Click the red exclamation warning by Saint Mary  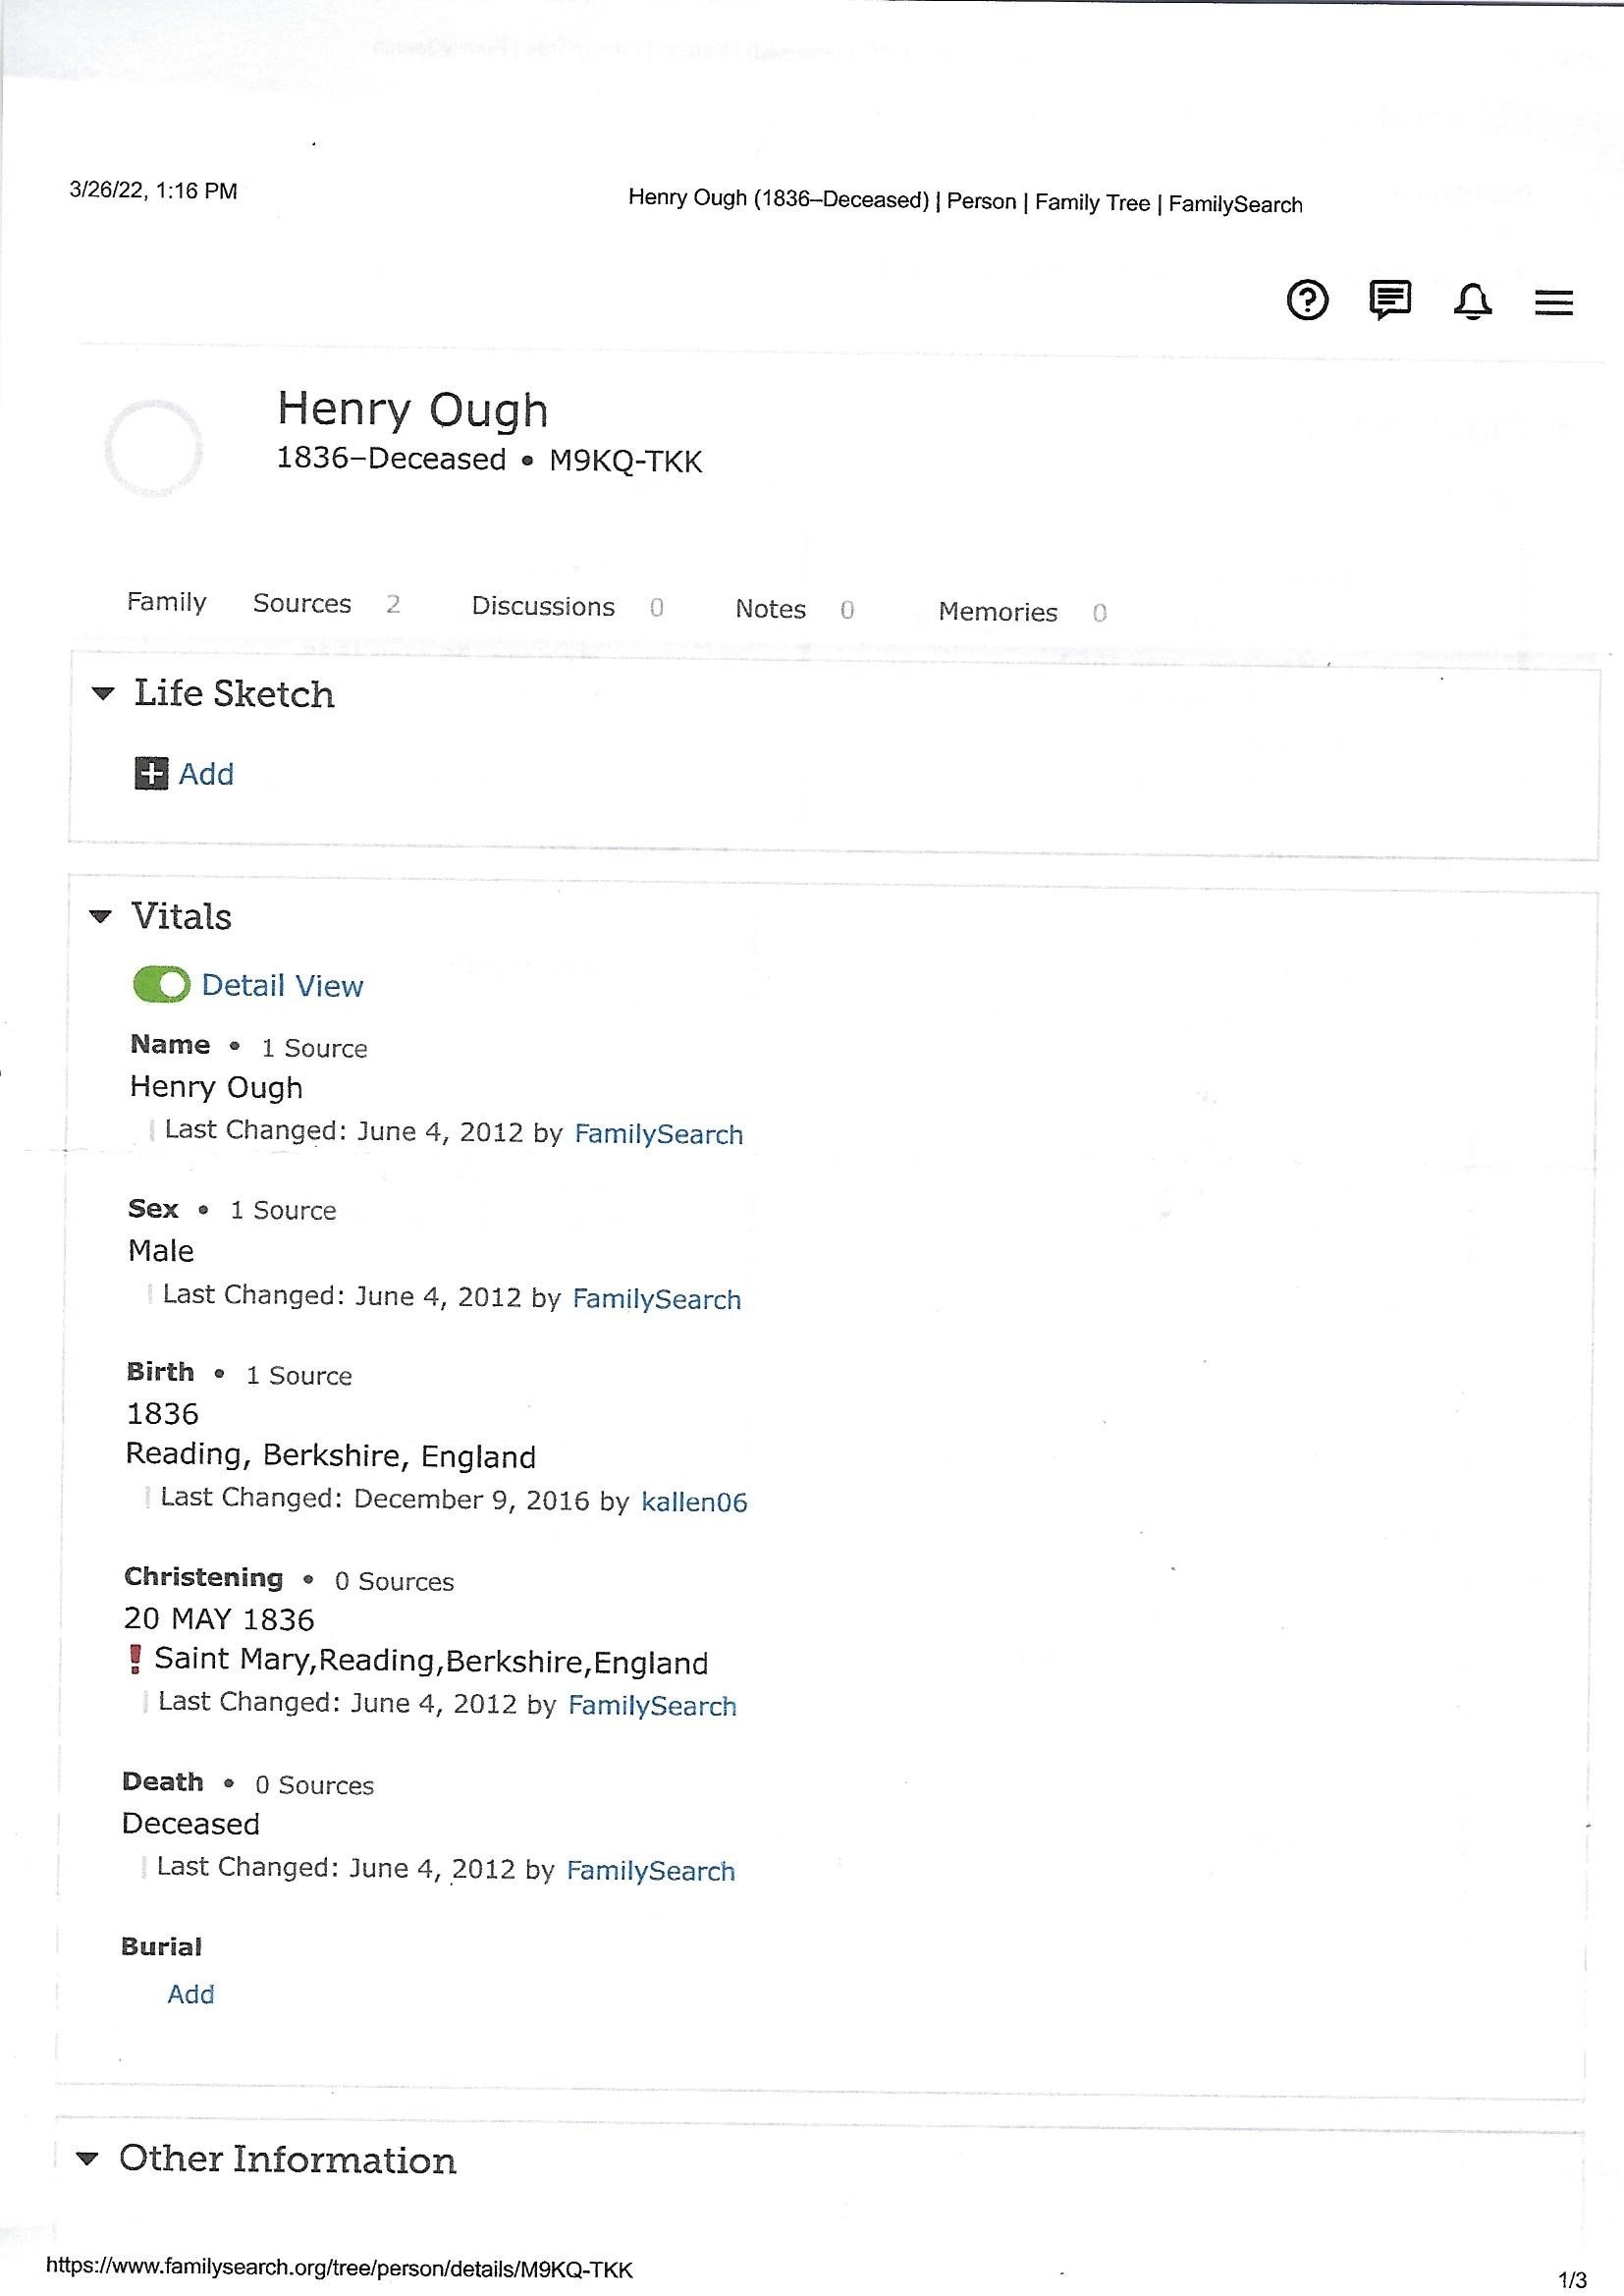(x=135, y=1659)
